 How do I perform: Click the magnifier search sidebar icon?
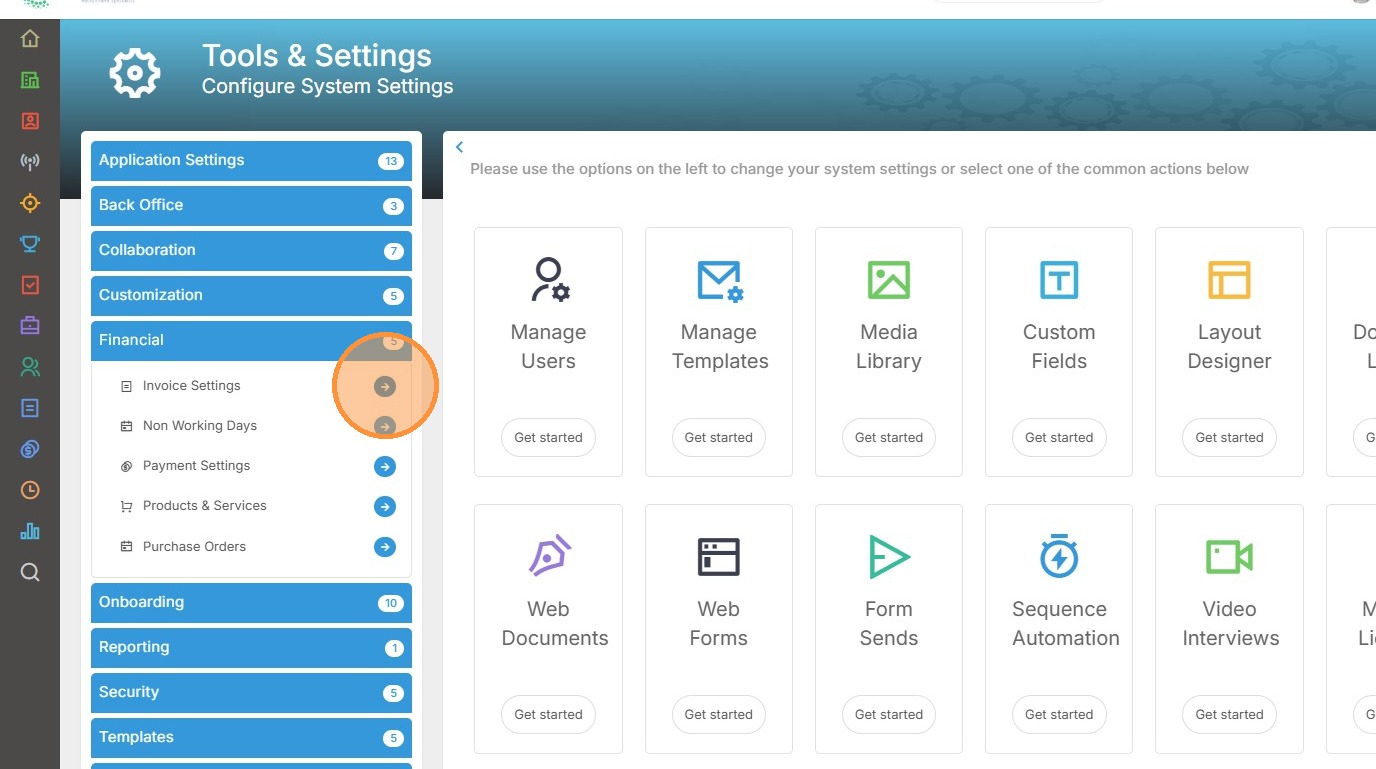pos(30,572)
